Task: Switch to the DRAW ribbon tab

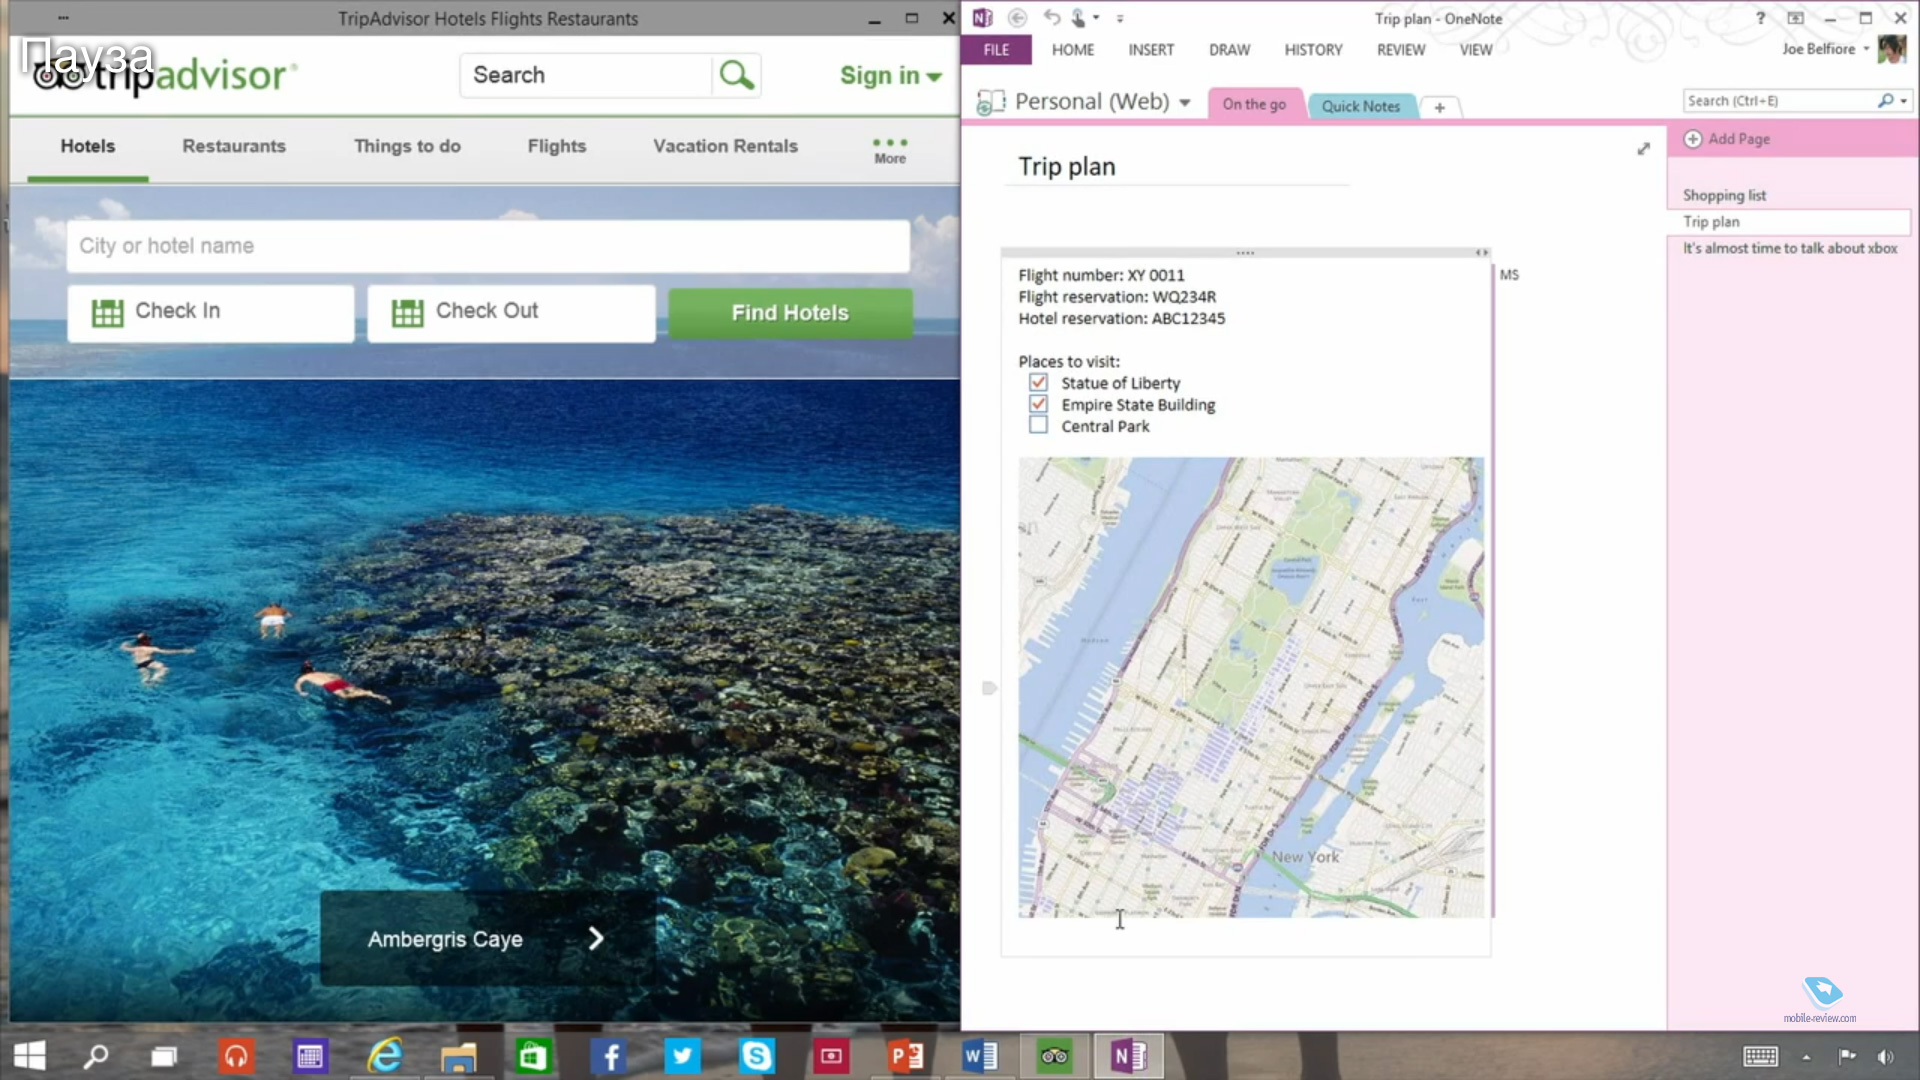Action: 1229,50
